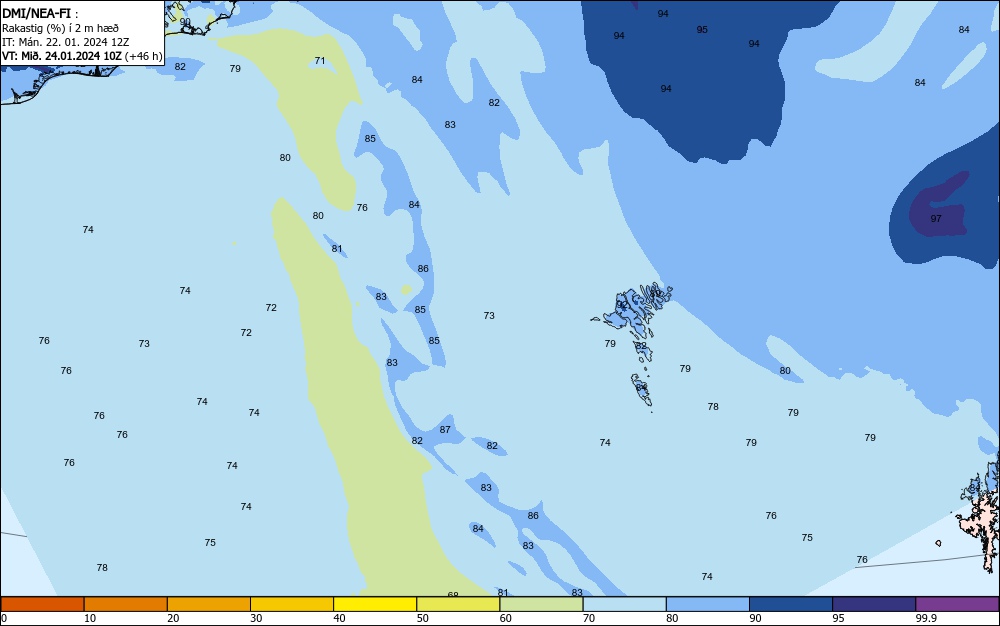Click the Shetland Islands outline at the right edge
The width and height of the screenshot is (1000, 626).
(x=982, y=510)
